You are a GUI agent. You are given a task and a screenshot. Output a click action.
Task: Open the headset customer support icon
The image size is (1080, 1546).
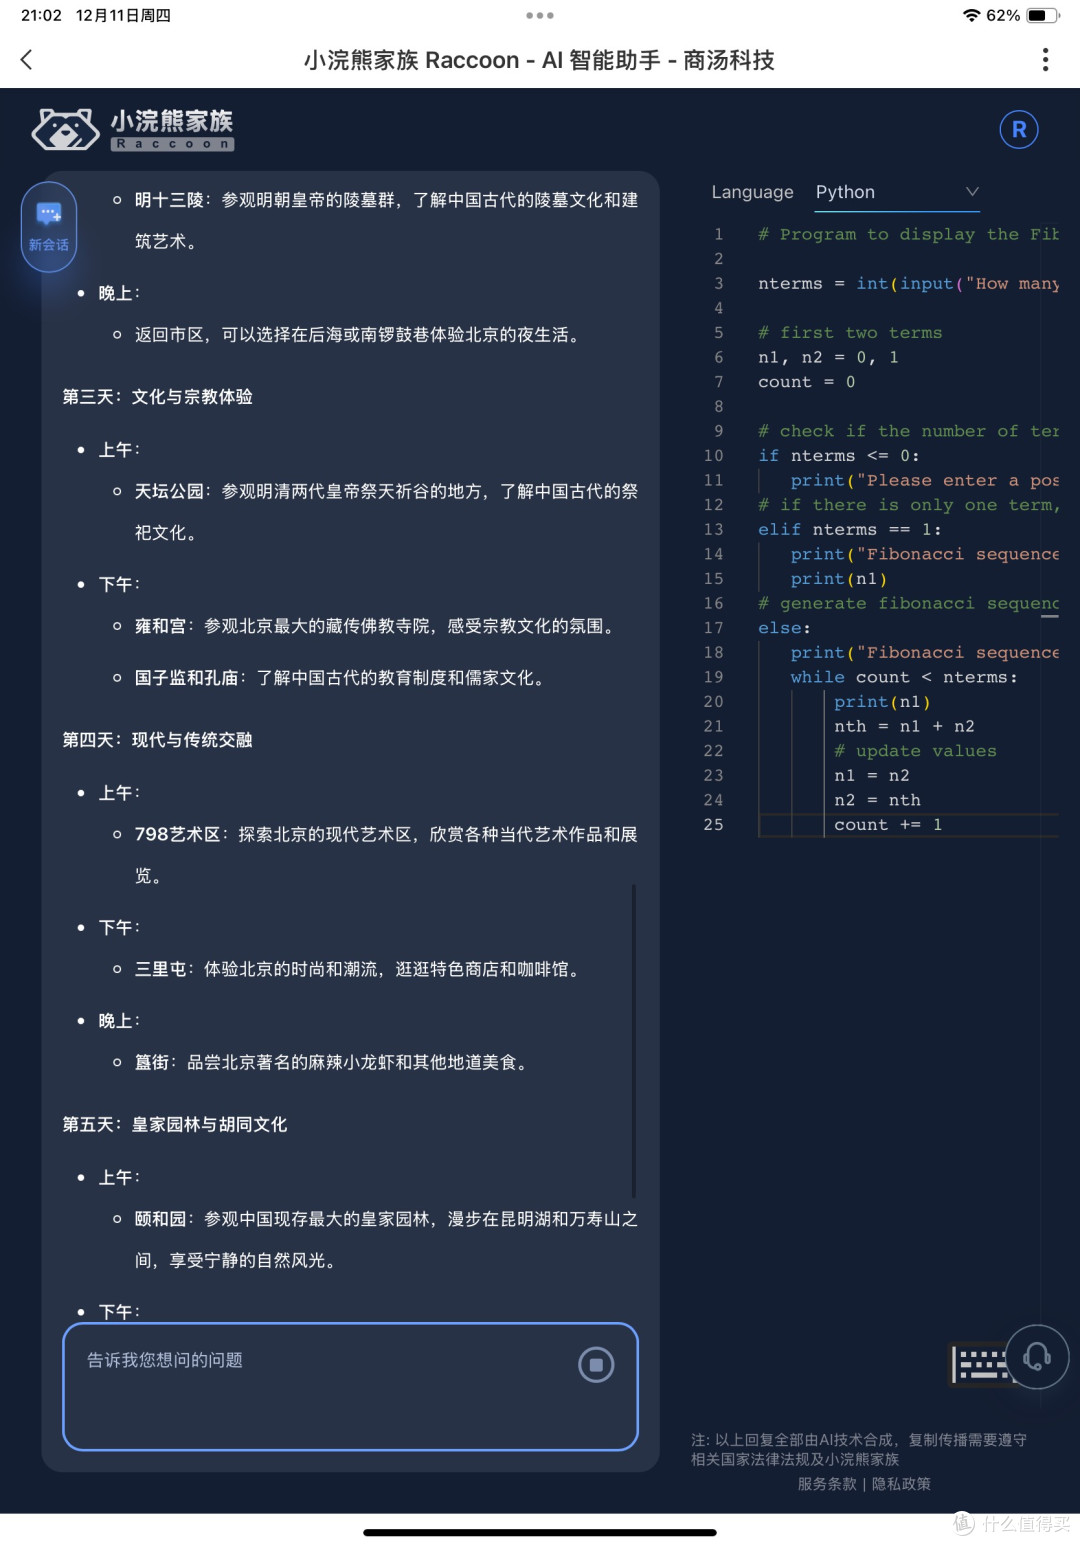point(1037,1357)
